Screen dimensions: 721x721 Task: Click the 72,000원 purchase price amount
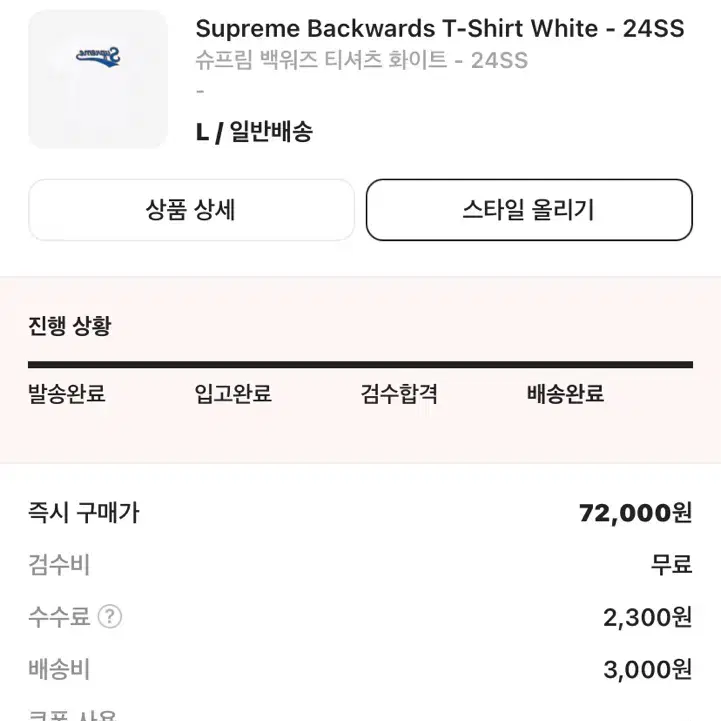(635, 513)
